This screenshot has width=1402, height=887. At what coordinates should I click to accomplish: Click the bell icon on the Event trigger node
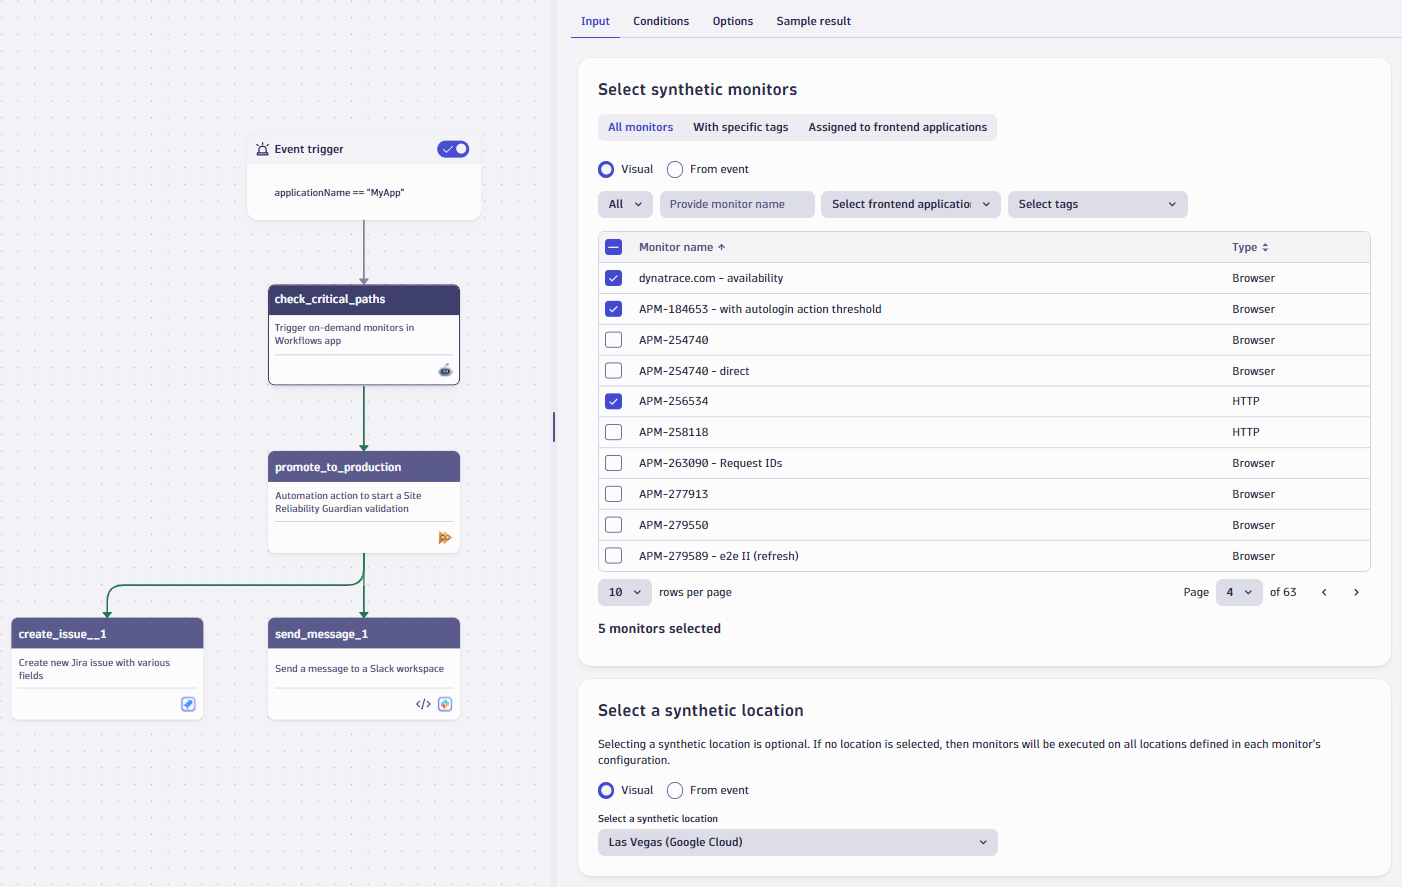[261, 148]
